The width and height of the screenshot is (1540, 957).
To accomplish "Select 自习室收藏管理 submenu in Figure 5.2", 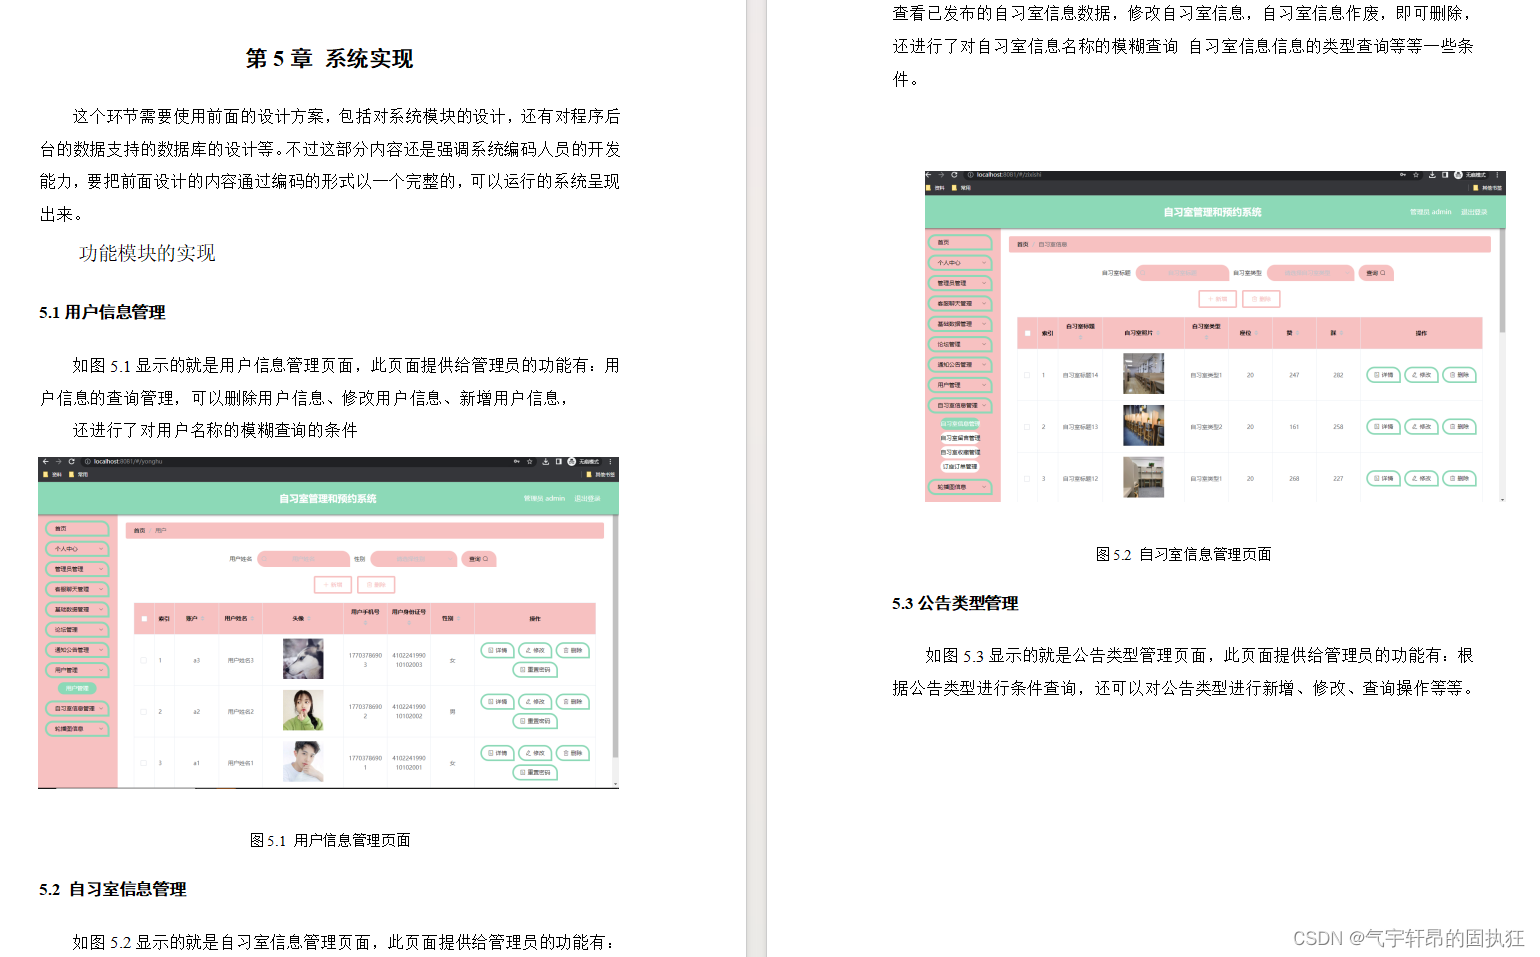I will point(960,452).
